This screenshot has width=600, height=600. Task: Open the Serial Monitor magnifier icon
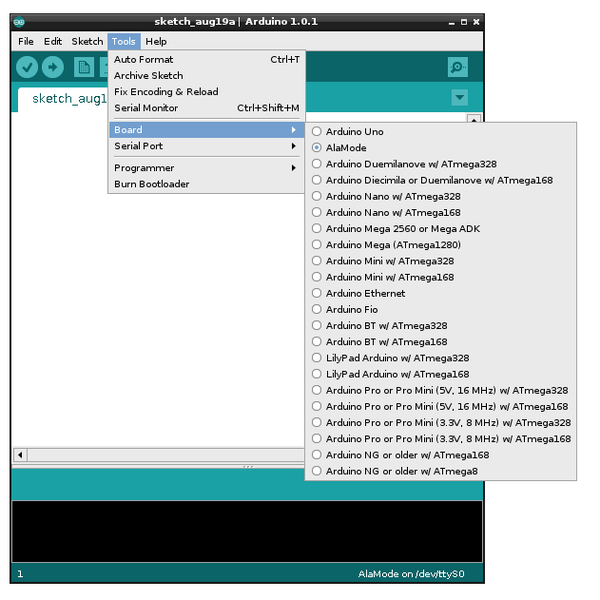(x=458, y=67)
